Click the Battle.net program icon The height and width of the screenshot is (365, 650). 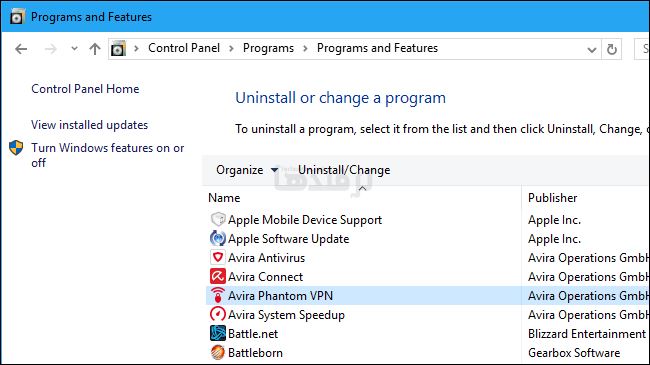(218, 333)
